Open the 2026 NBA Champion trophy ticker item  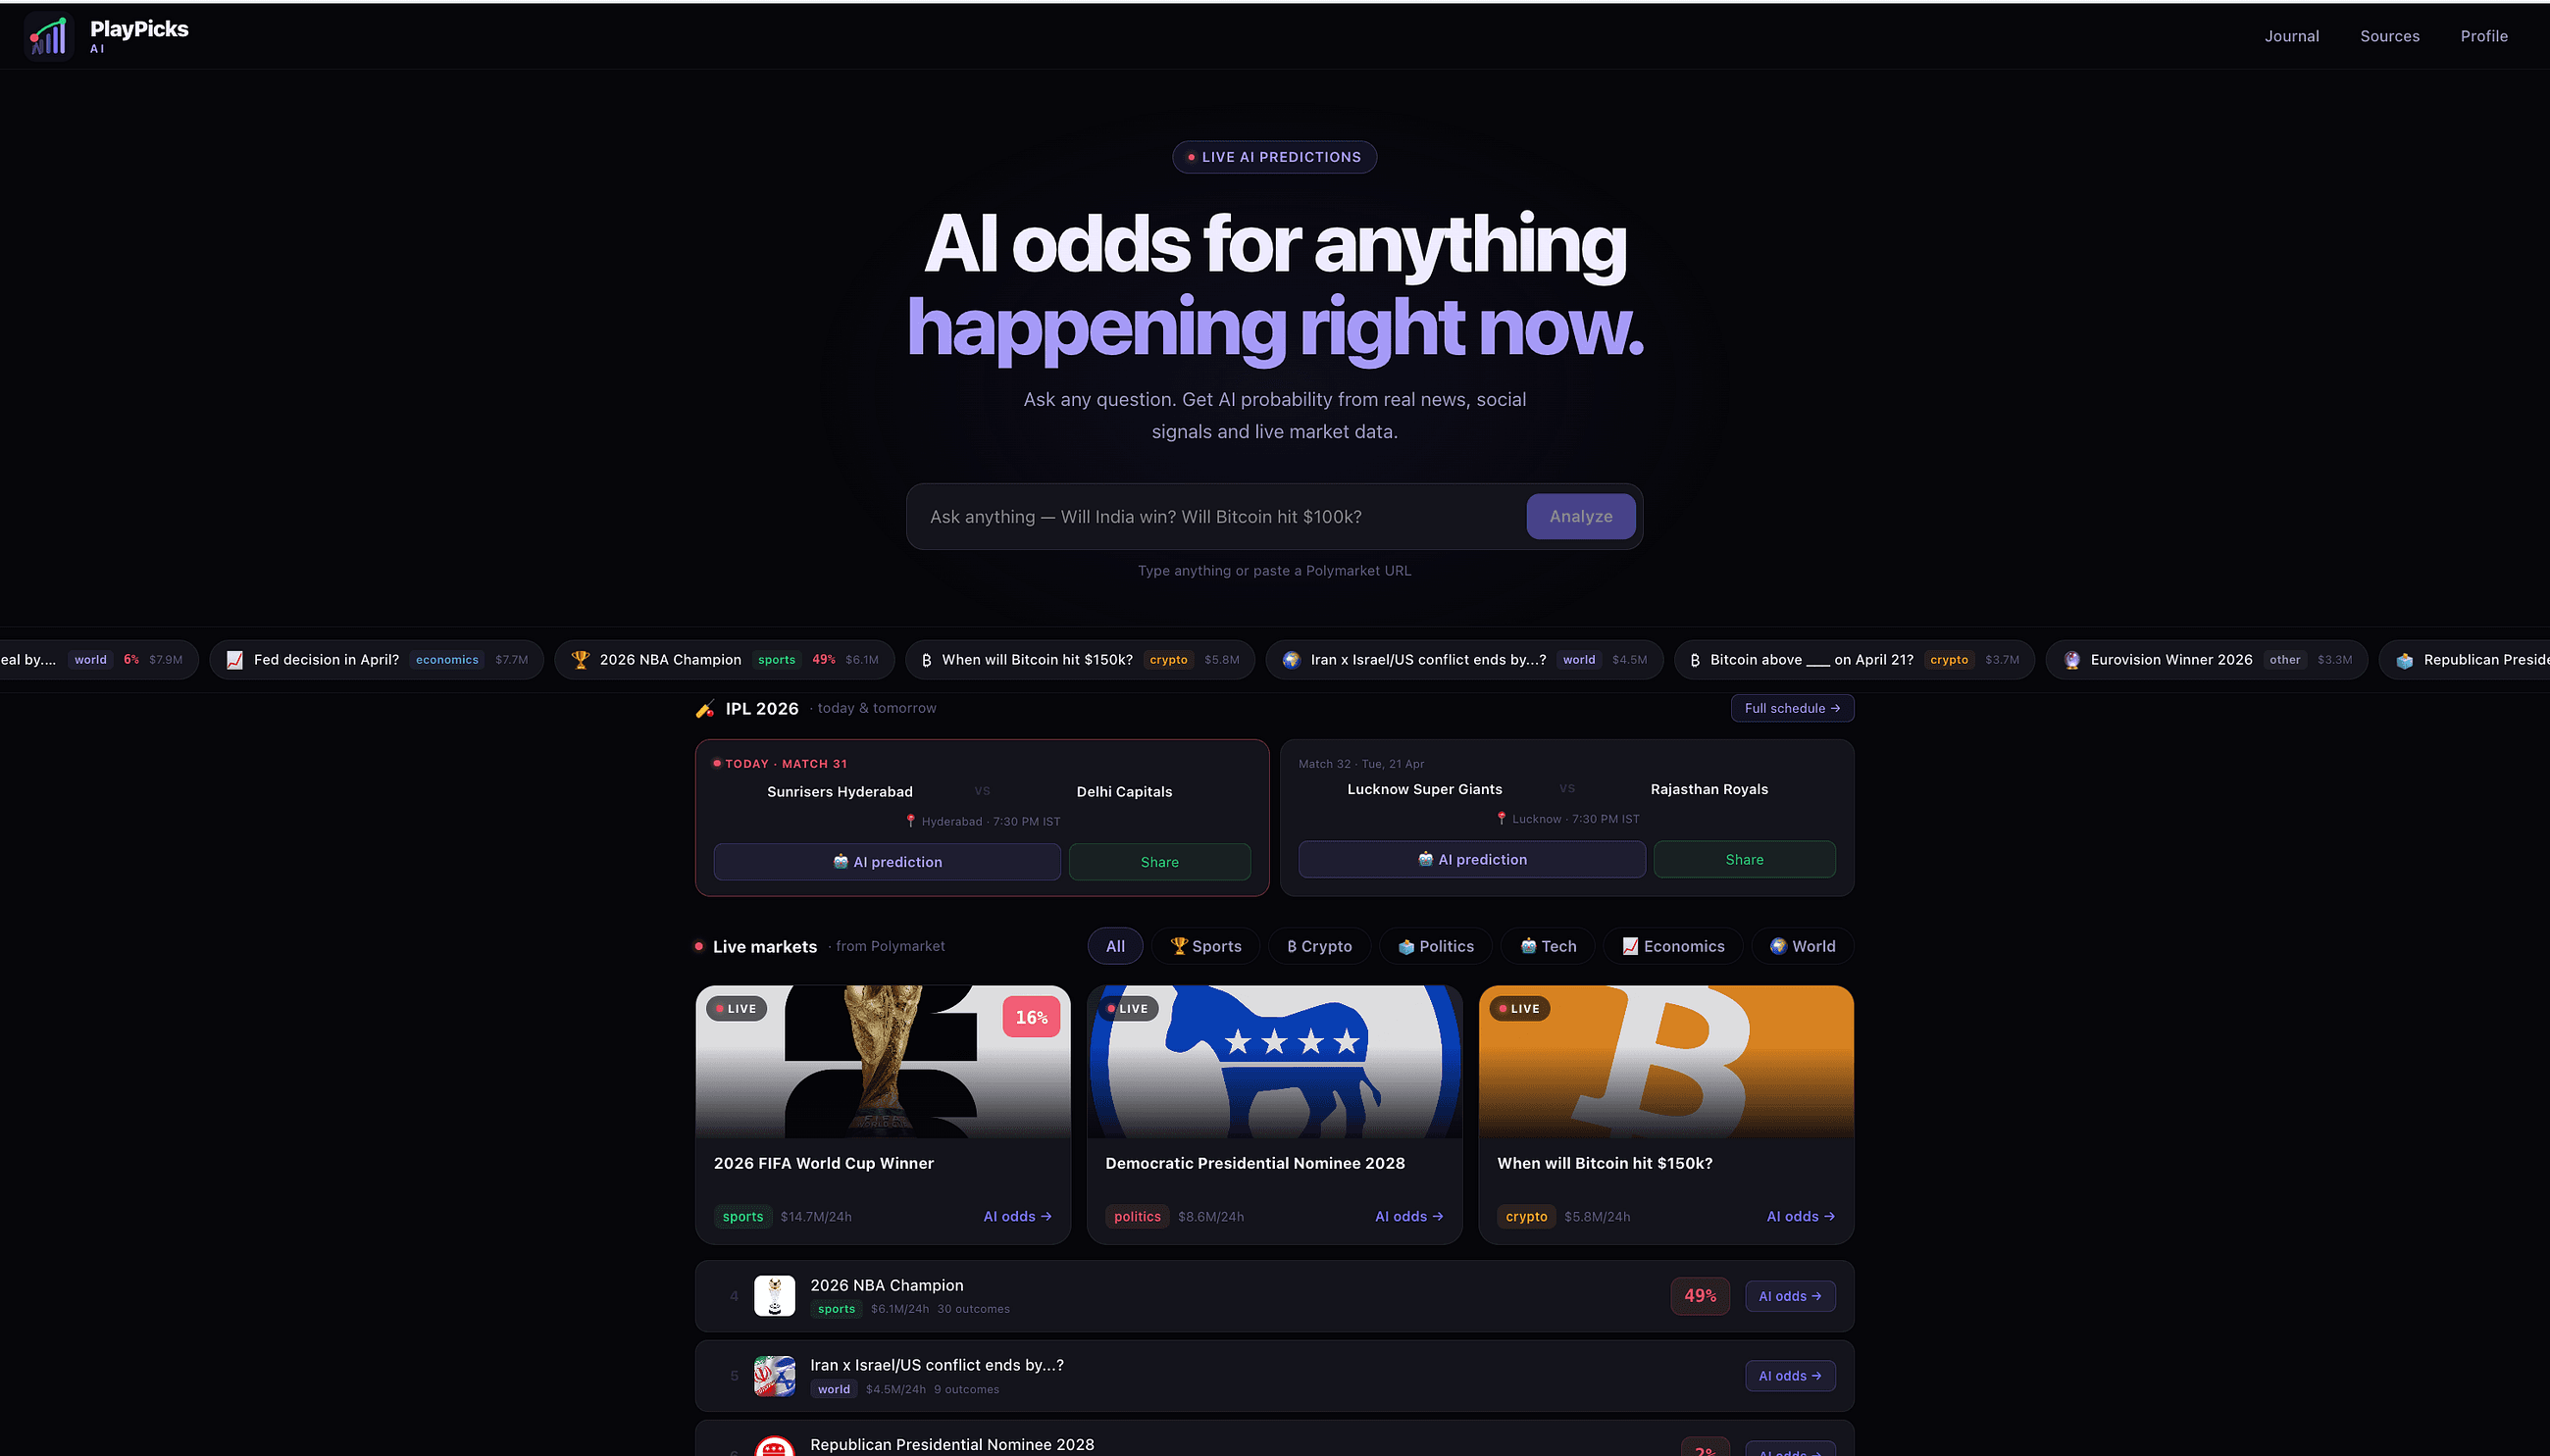725,660
